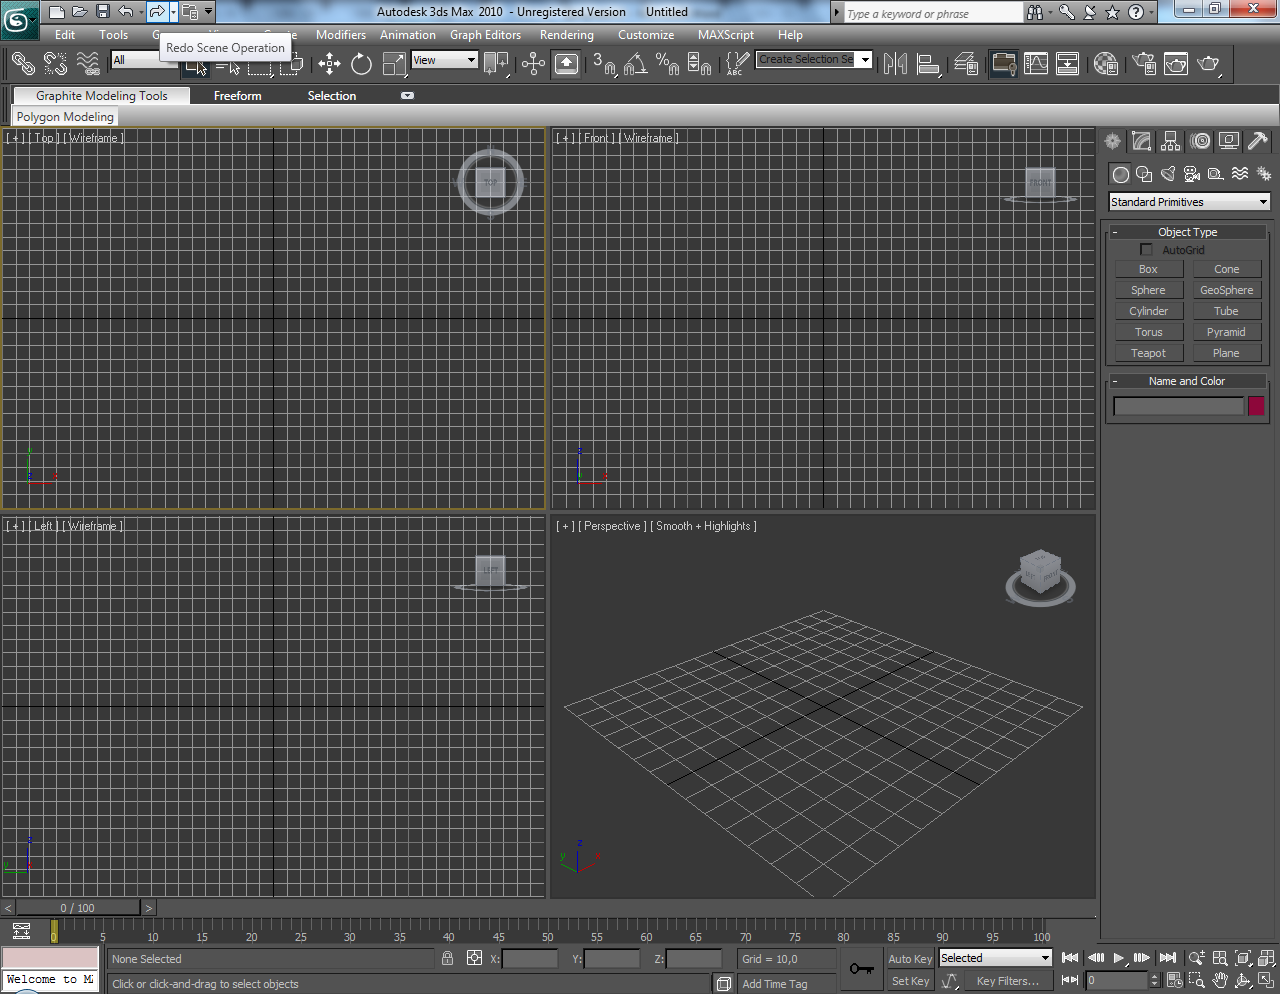Open the 3ds Max application menu button

coord(19,20)
